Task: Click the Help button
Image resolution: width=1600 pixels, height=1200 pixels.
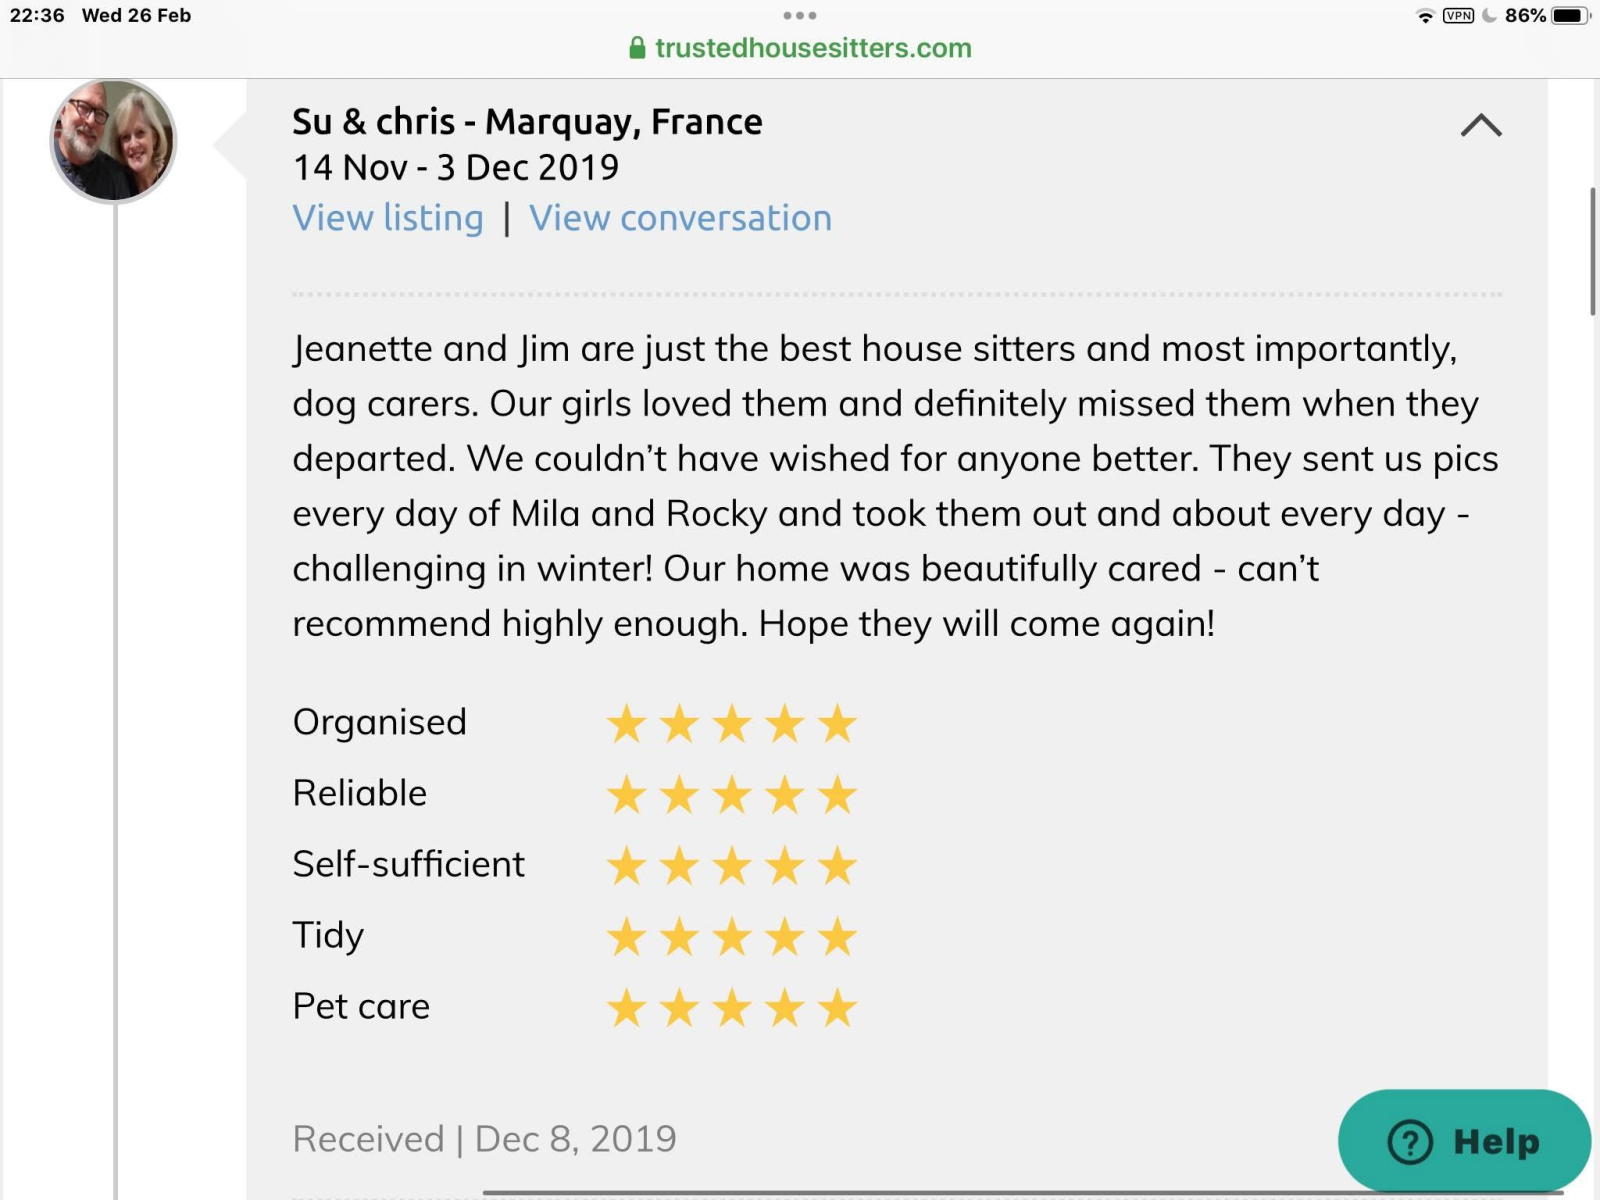Action: (1464, 1140)
